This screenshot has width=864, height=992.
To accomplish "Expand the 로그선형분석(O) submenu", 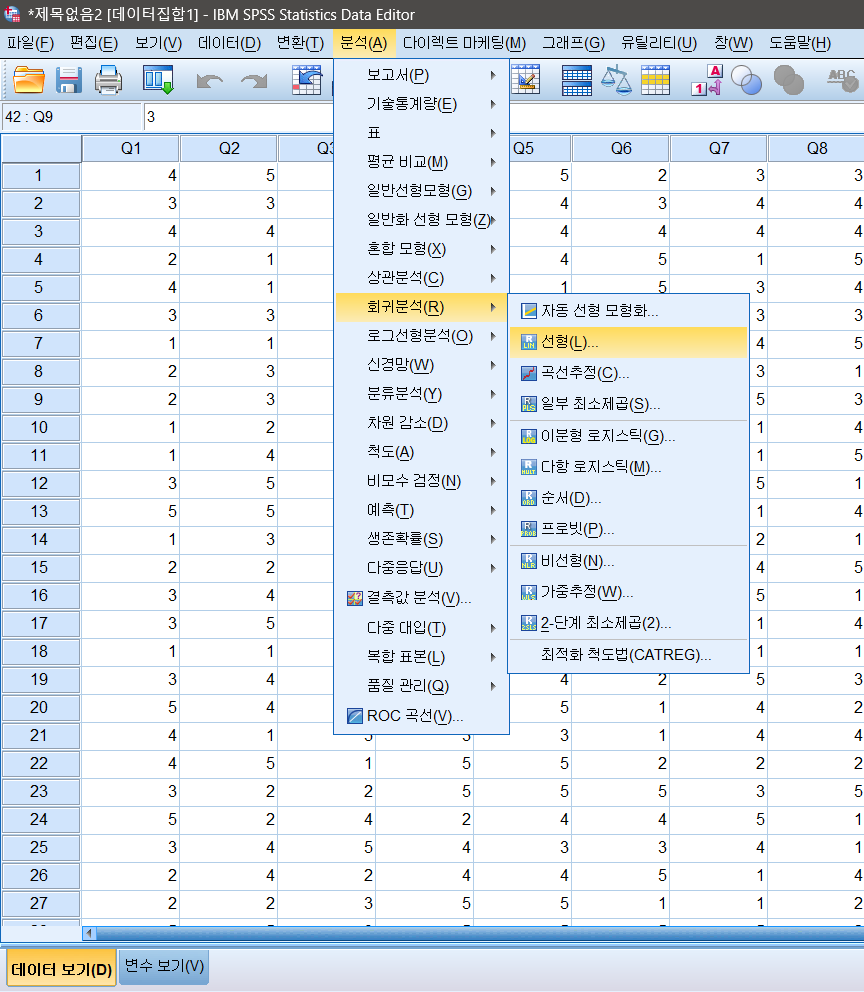I will 421,336.
